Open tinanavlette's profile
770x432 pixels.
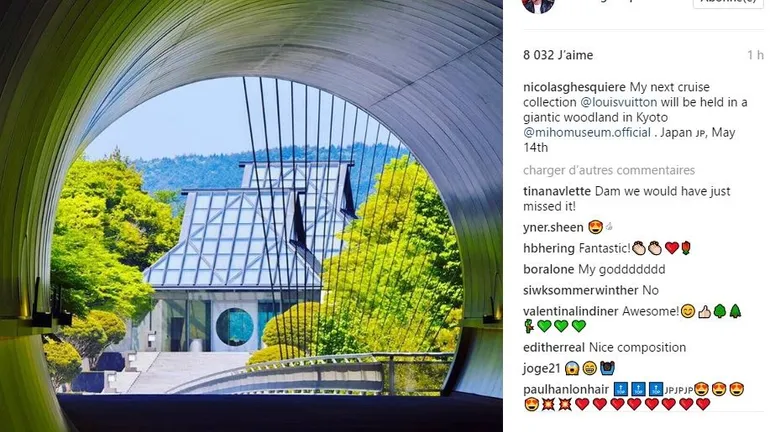click(x=557, y=191)
